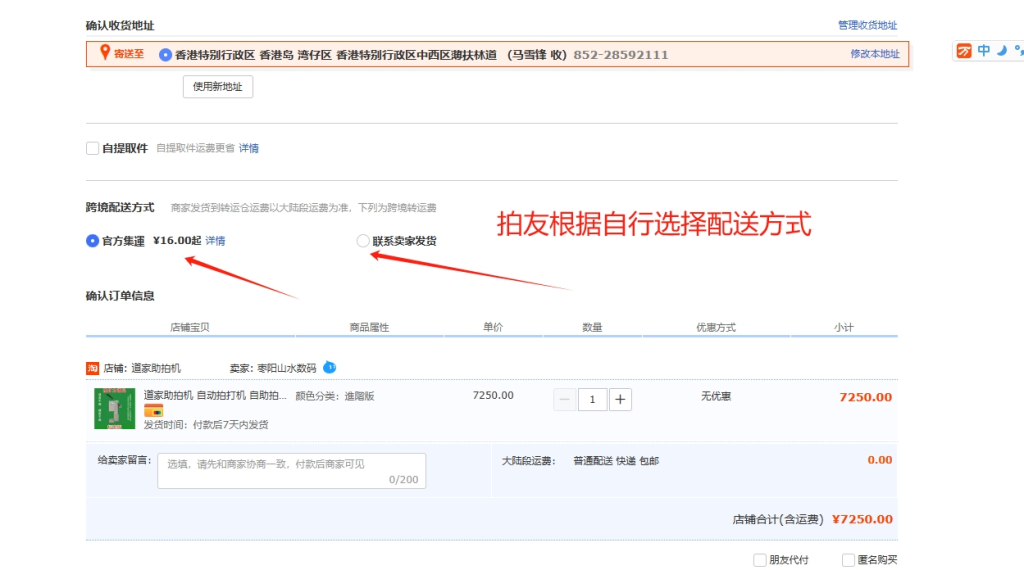This screenshot has height=570, width=1024.
Task: Tick the 匿名购买 checkbox
Action: click(x=849, y=560)
